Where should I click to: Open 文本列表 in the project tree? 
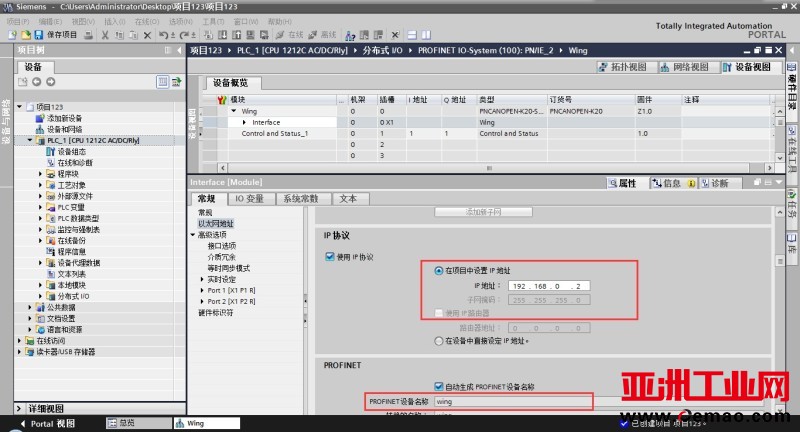(71, 274)
